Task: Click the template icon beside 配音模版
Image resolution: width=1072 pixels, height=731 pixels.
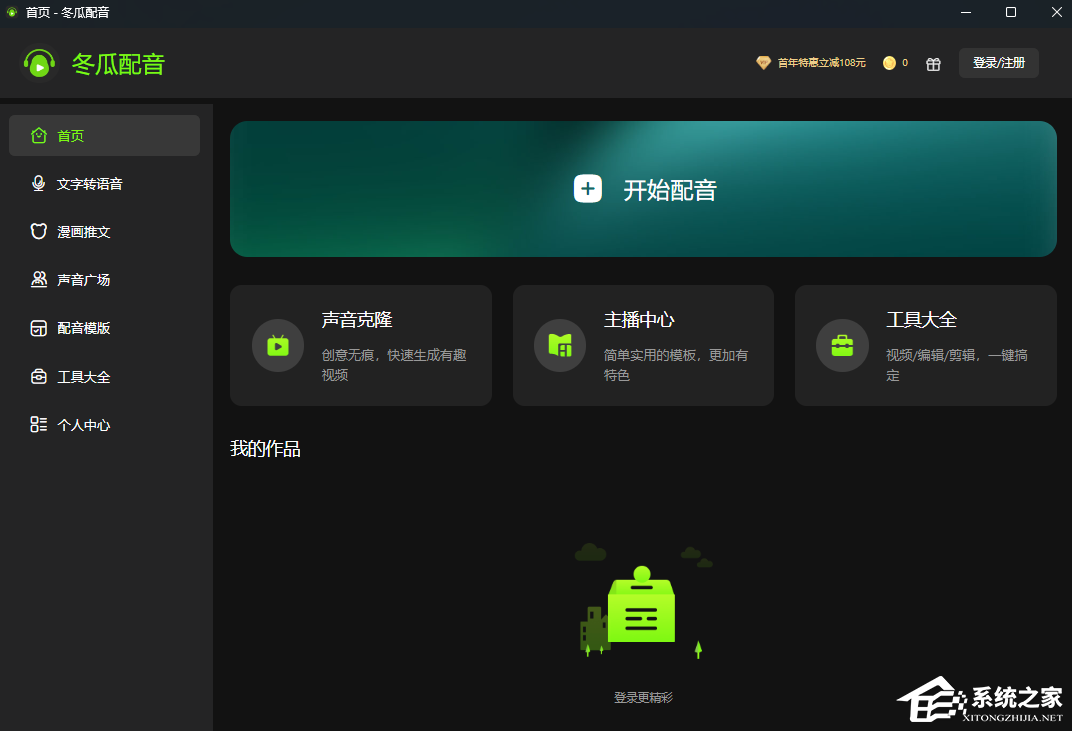Action: click(x=39, y=328)
